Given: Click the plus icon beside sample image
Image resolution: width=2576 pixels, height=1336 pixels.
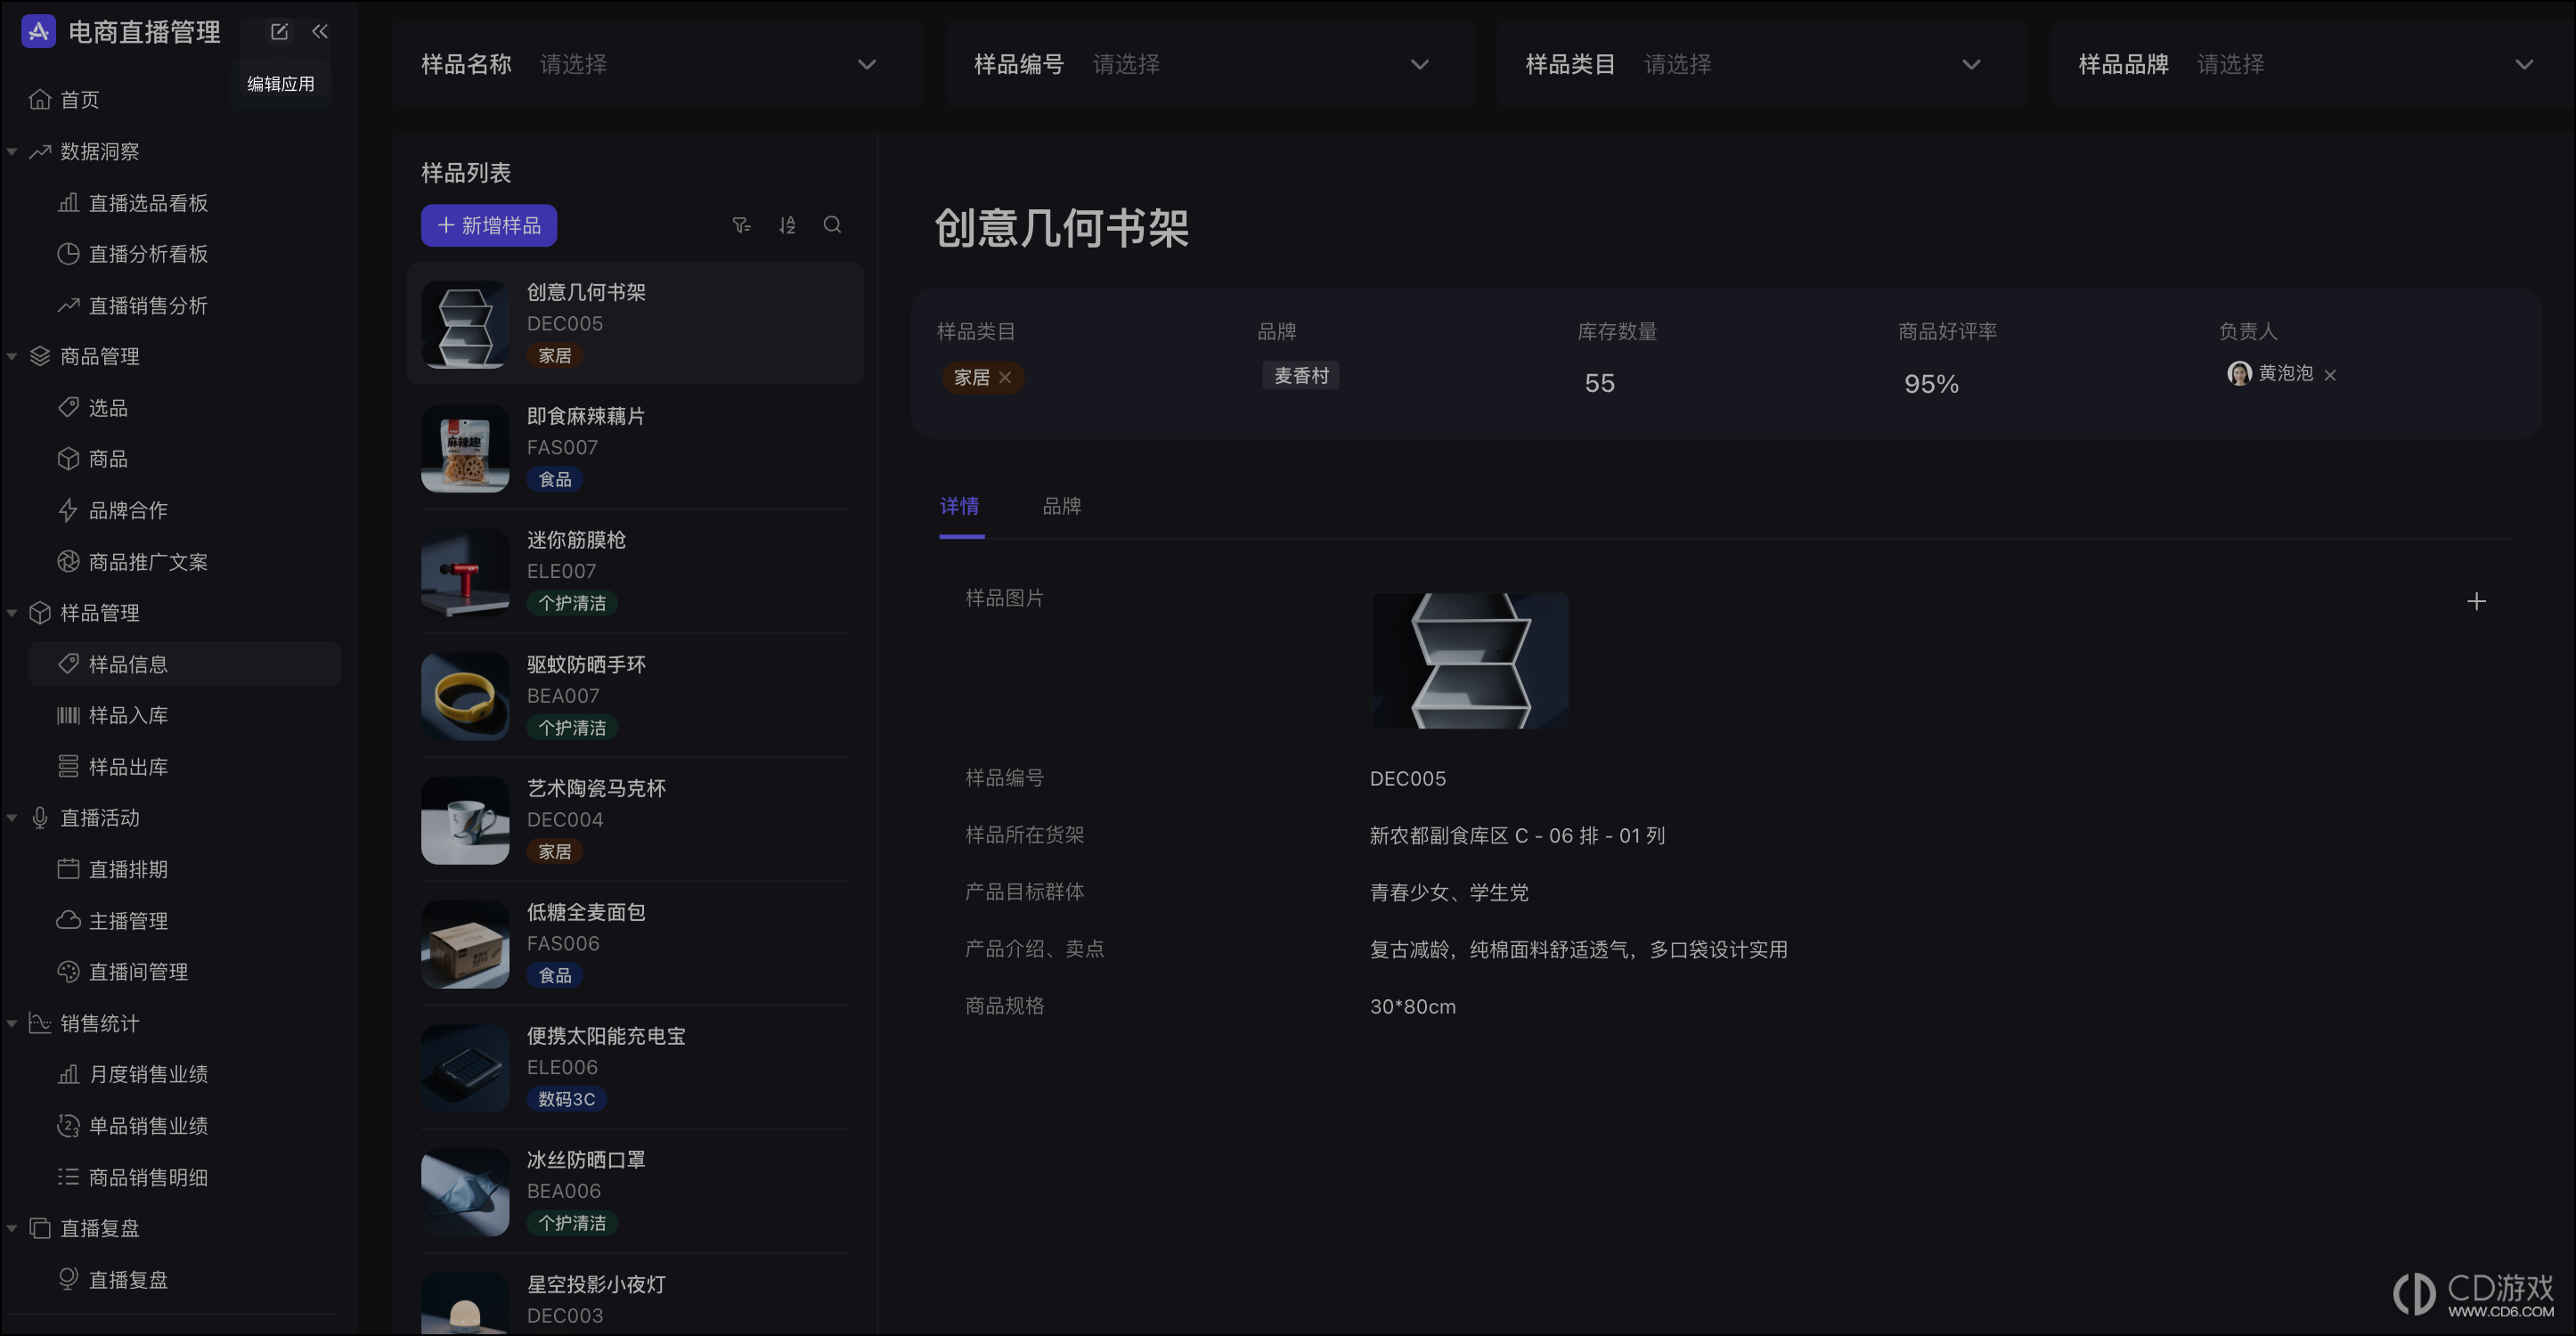Looking at the screenshot, I should (2476, 601).
